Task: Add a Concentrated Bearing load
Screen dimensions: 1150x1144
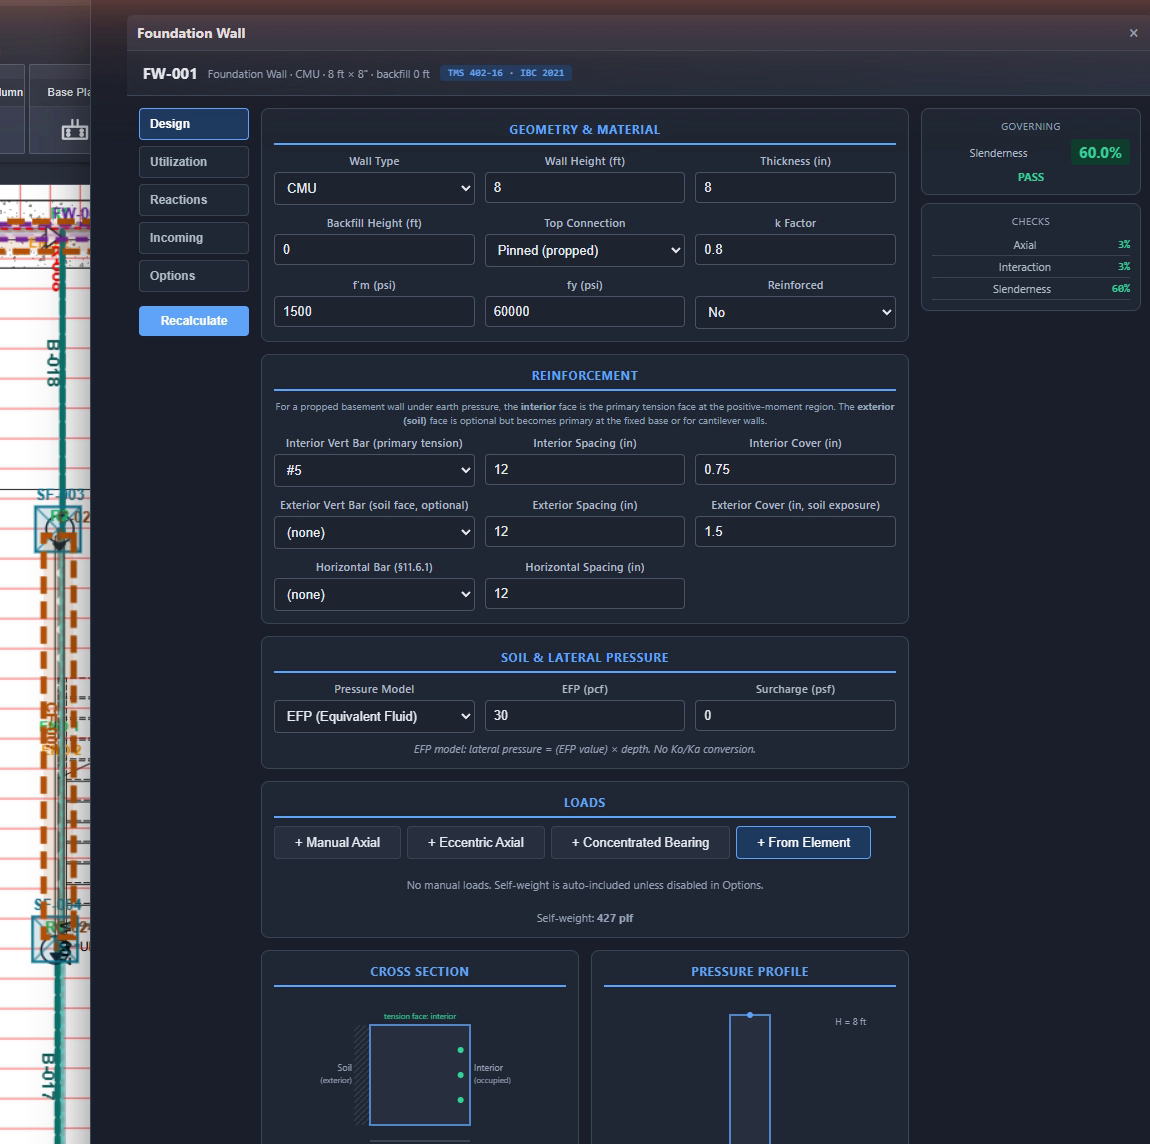Action: pos(640,843)
